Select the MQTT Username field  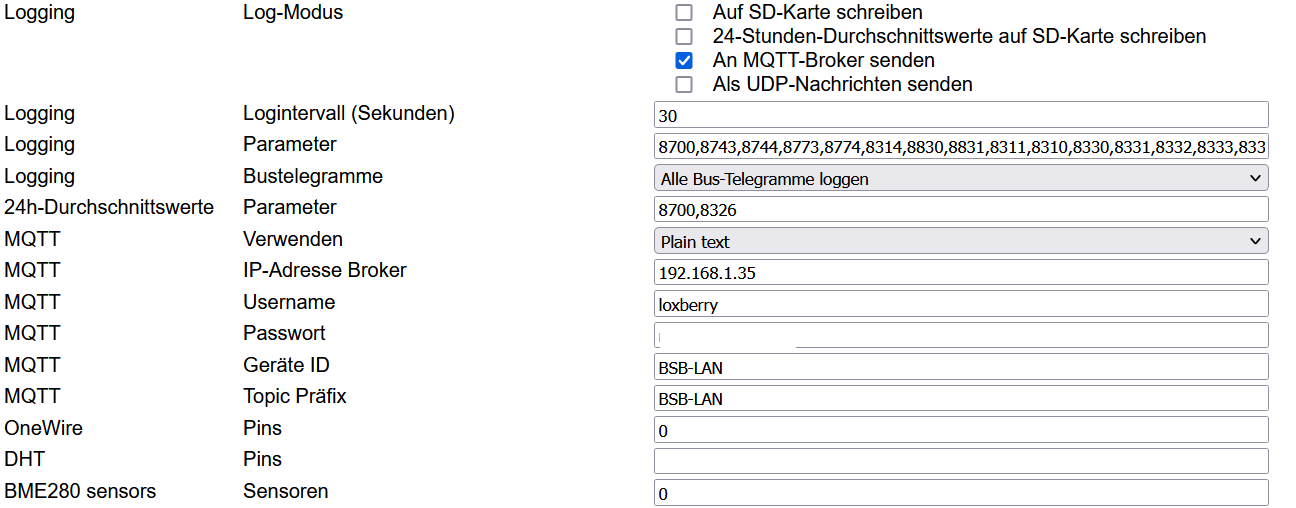tap(960, 304)
